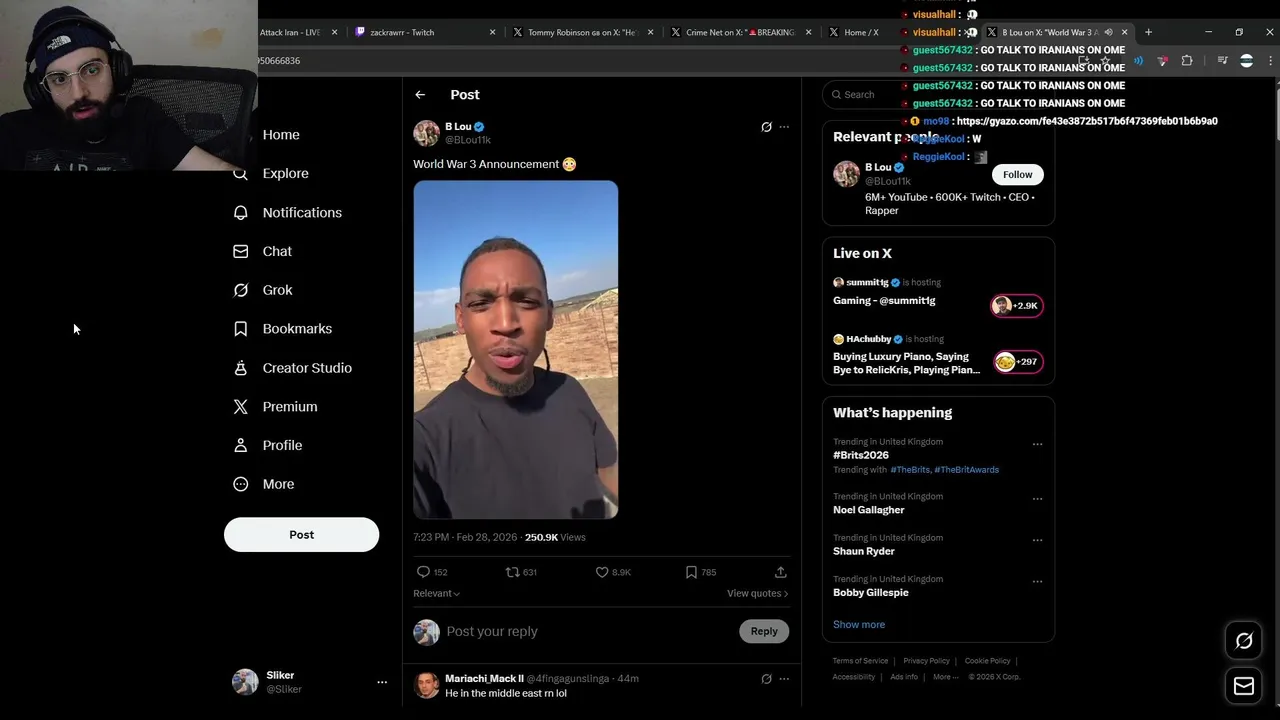1280x720 pixels.
Task: Play B Lou's World War 3 video
Action: 516,350
